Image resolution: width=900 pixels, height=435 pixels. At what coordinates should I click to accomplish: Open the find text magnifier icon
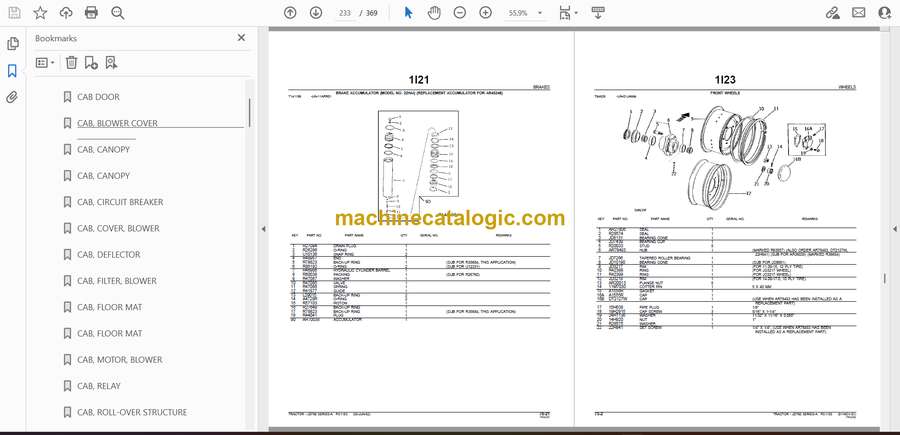118,13
